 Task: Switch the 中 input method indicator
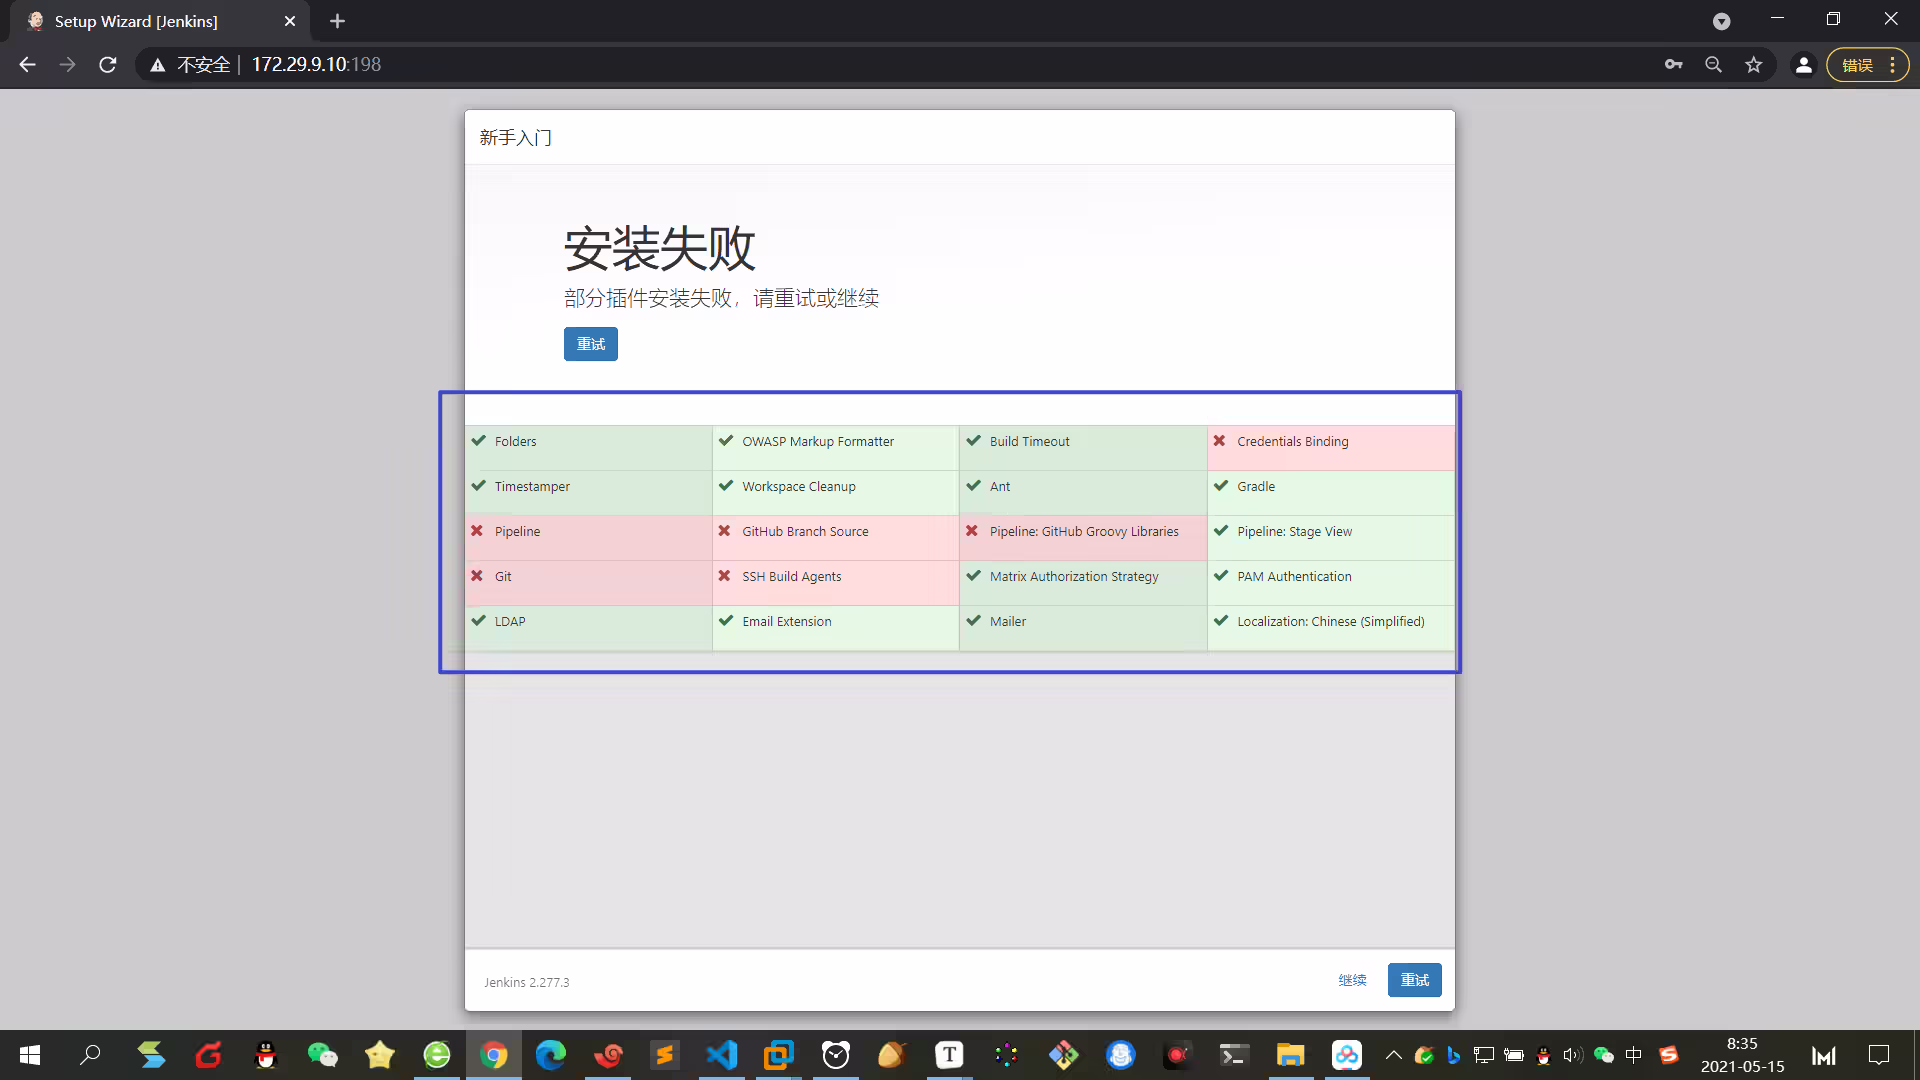pyautogui.click(x=1634, y=1055)
